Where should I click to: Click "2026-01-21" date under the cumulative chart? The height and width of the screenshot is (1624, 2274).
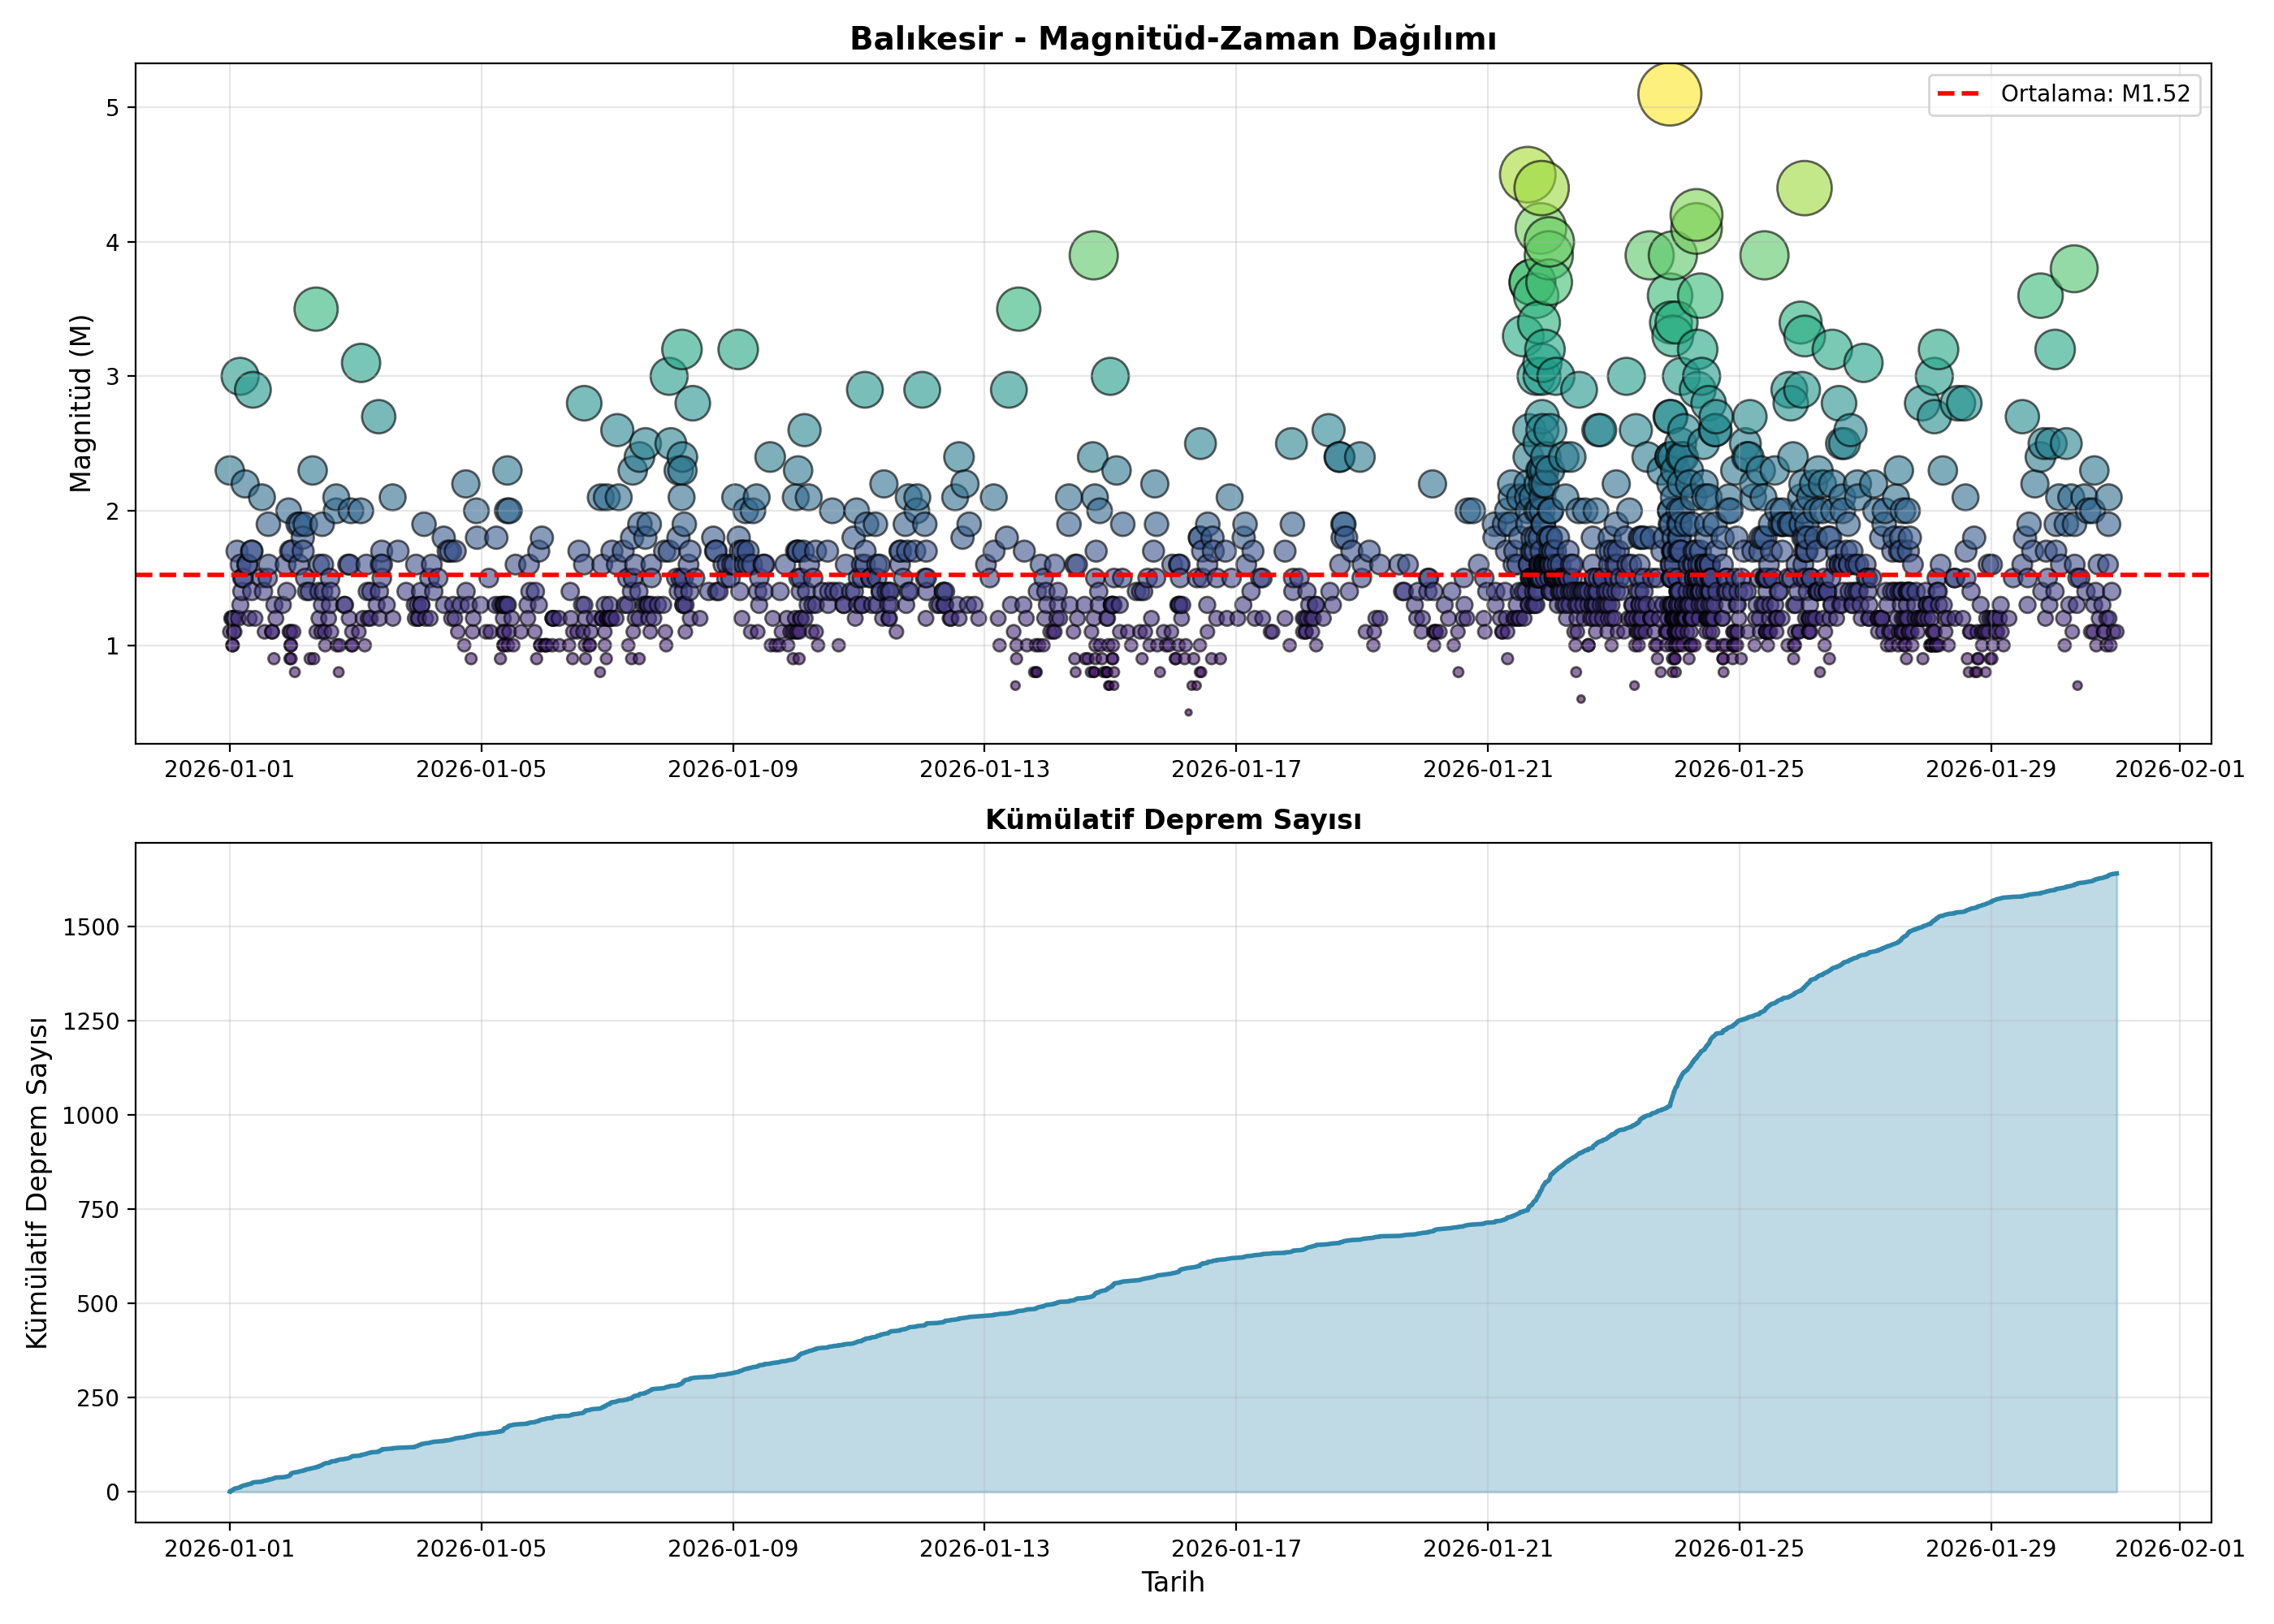click(x=1488, y=1549)
